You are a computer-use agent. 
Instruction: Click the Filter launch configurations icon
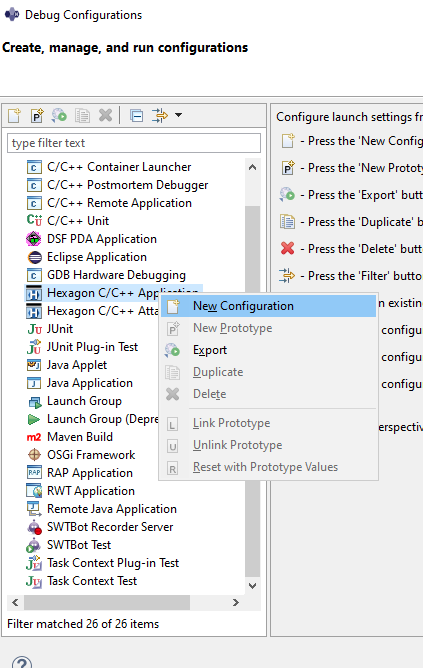[x=160, y=115]
